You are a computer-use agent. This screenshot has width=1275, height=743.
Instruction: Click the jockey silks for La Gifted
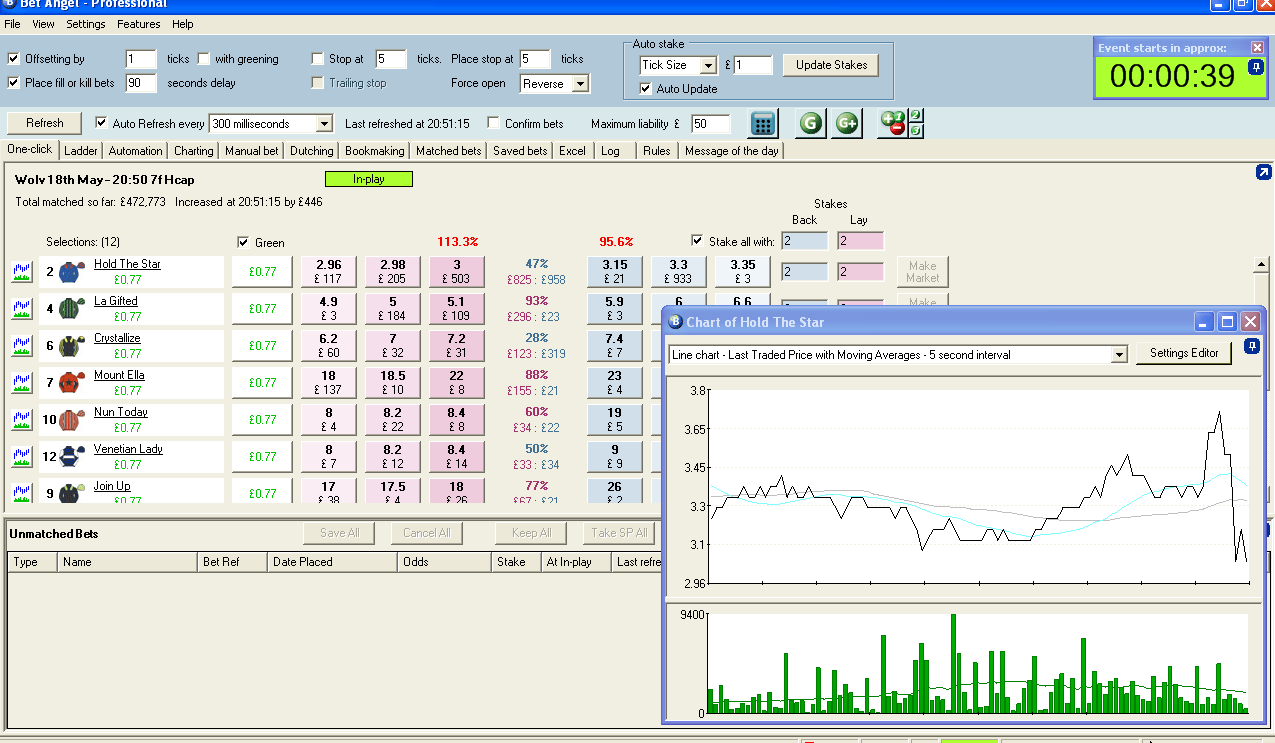click(x=70, y=309)
